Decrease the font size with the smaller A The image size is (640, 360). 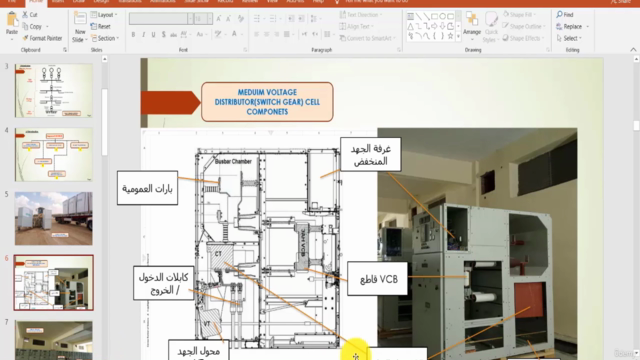tap(229, 19)
